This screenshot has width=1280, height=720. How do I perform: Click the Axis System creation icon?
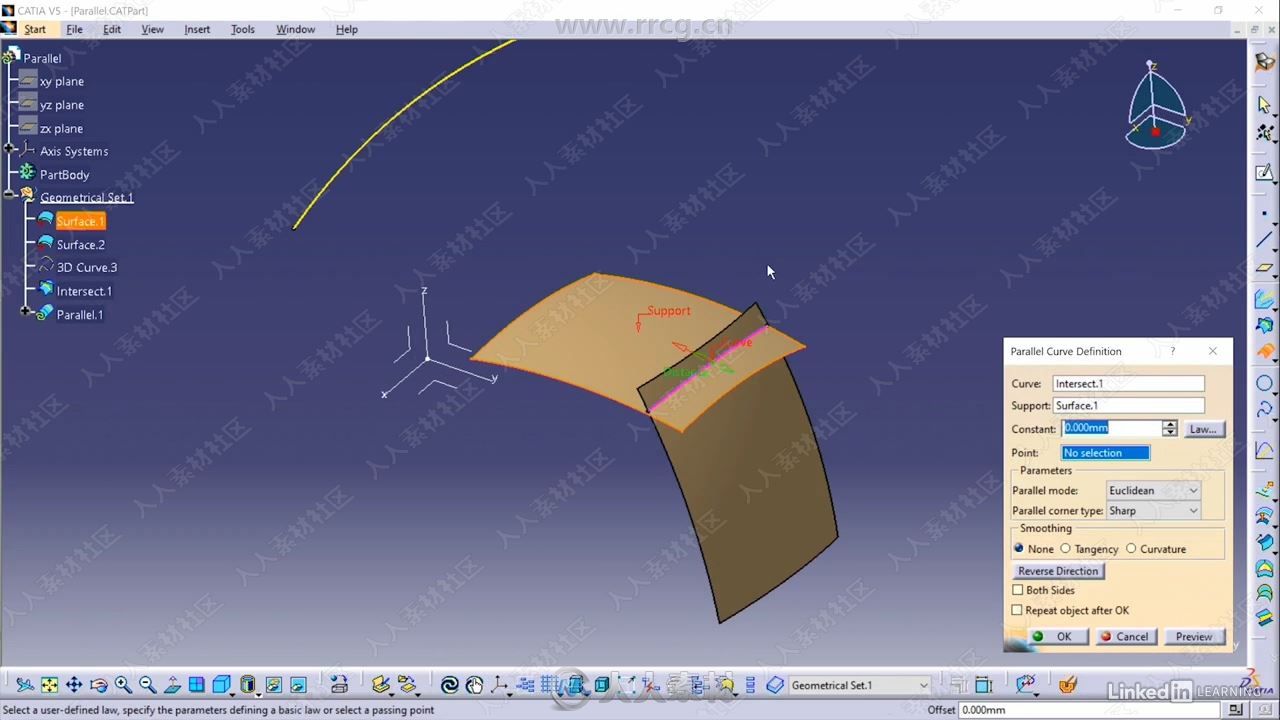point(499,685)
